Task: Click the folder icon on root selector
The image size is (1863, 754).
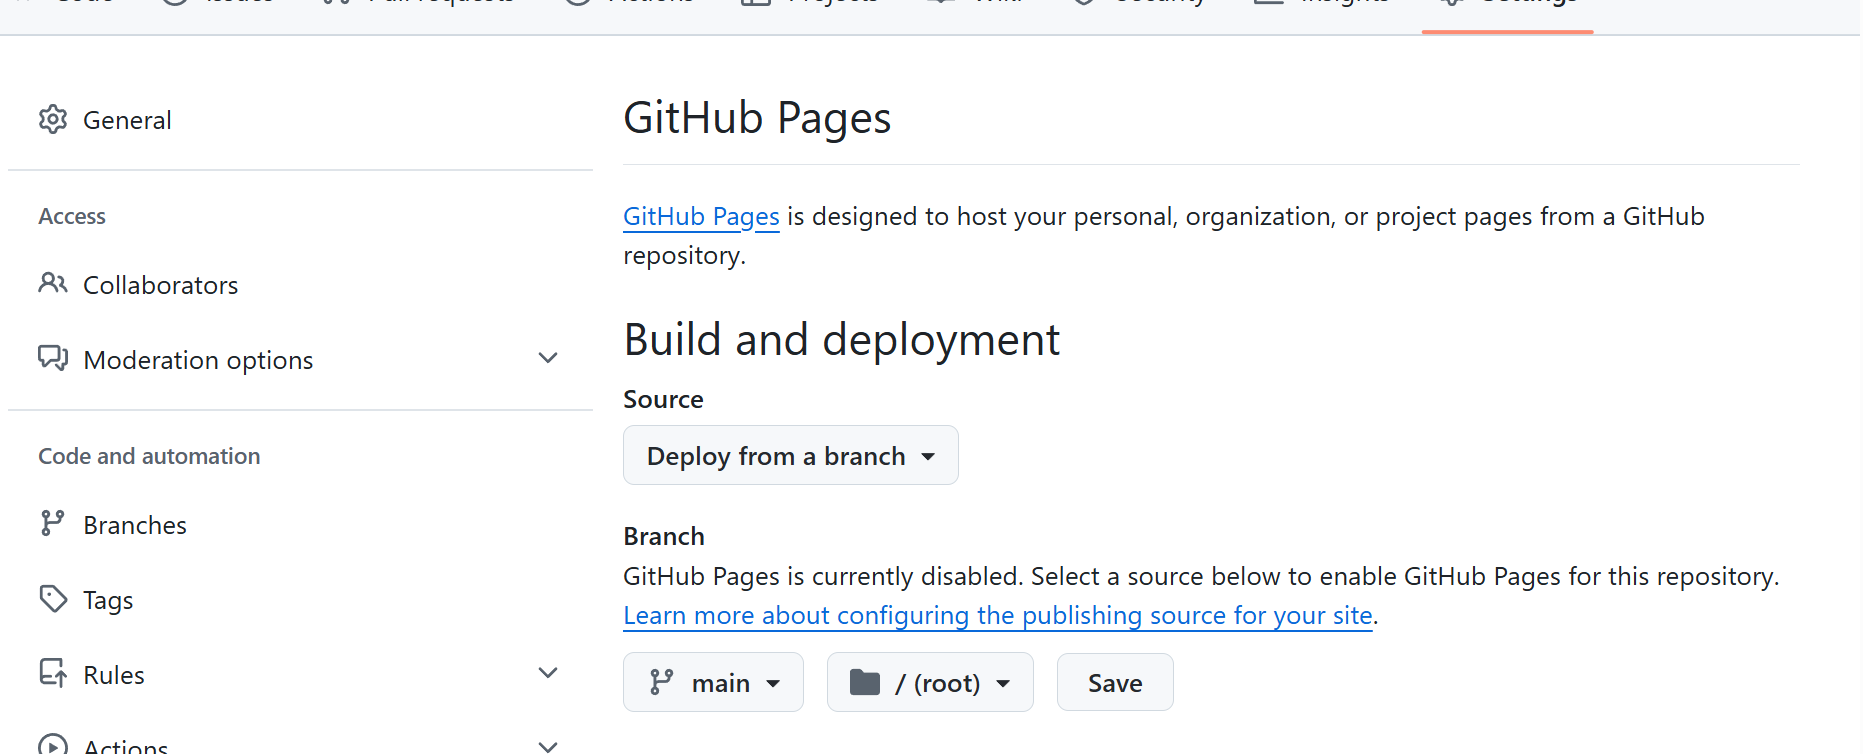Action: (865, 682)
